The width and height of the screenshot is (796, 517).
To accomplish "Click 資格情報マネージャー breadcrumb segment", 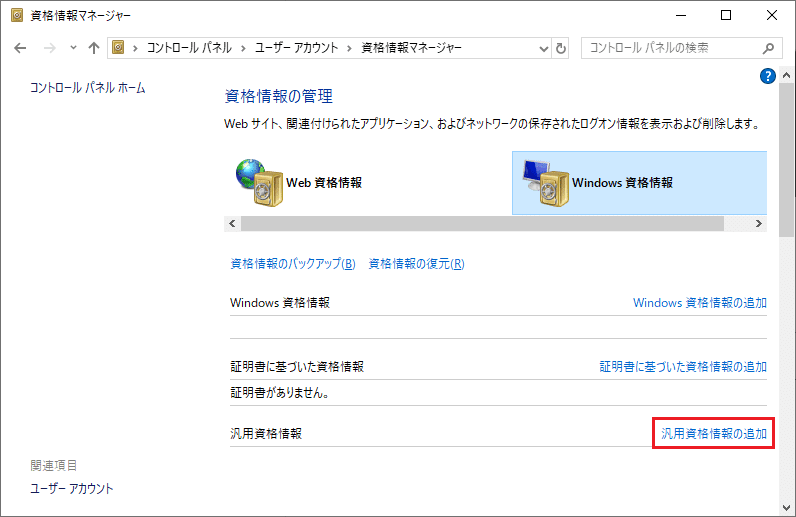I will click(411, 48).
